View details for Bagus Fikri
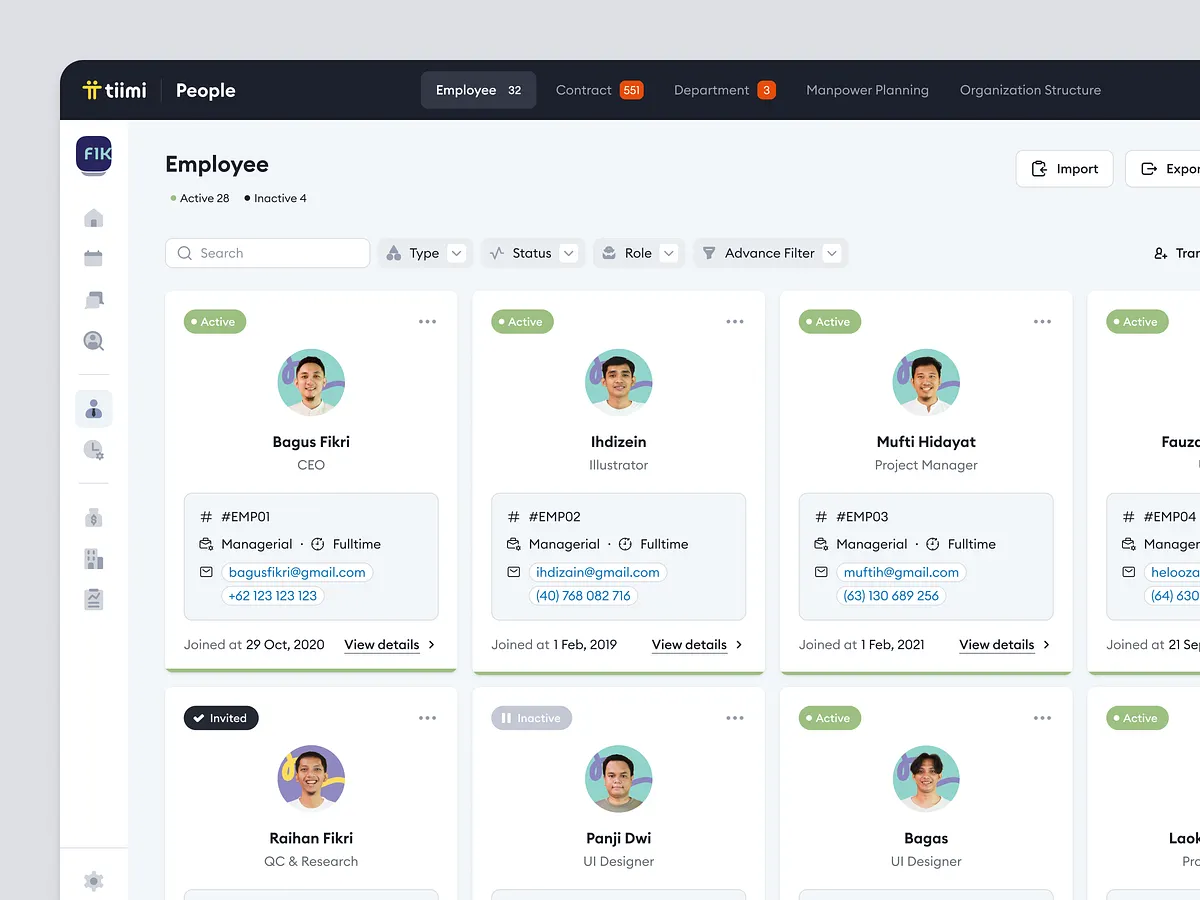This screenshot has width=1200, height=900. [x=390, y=645]
